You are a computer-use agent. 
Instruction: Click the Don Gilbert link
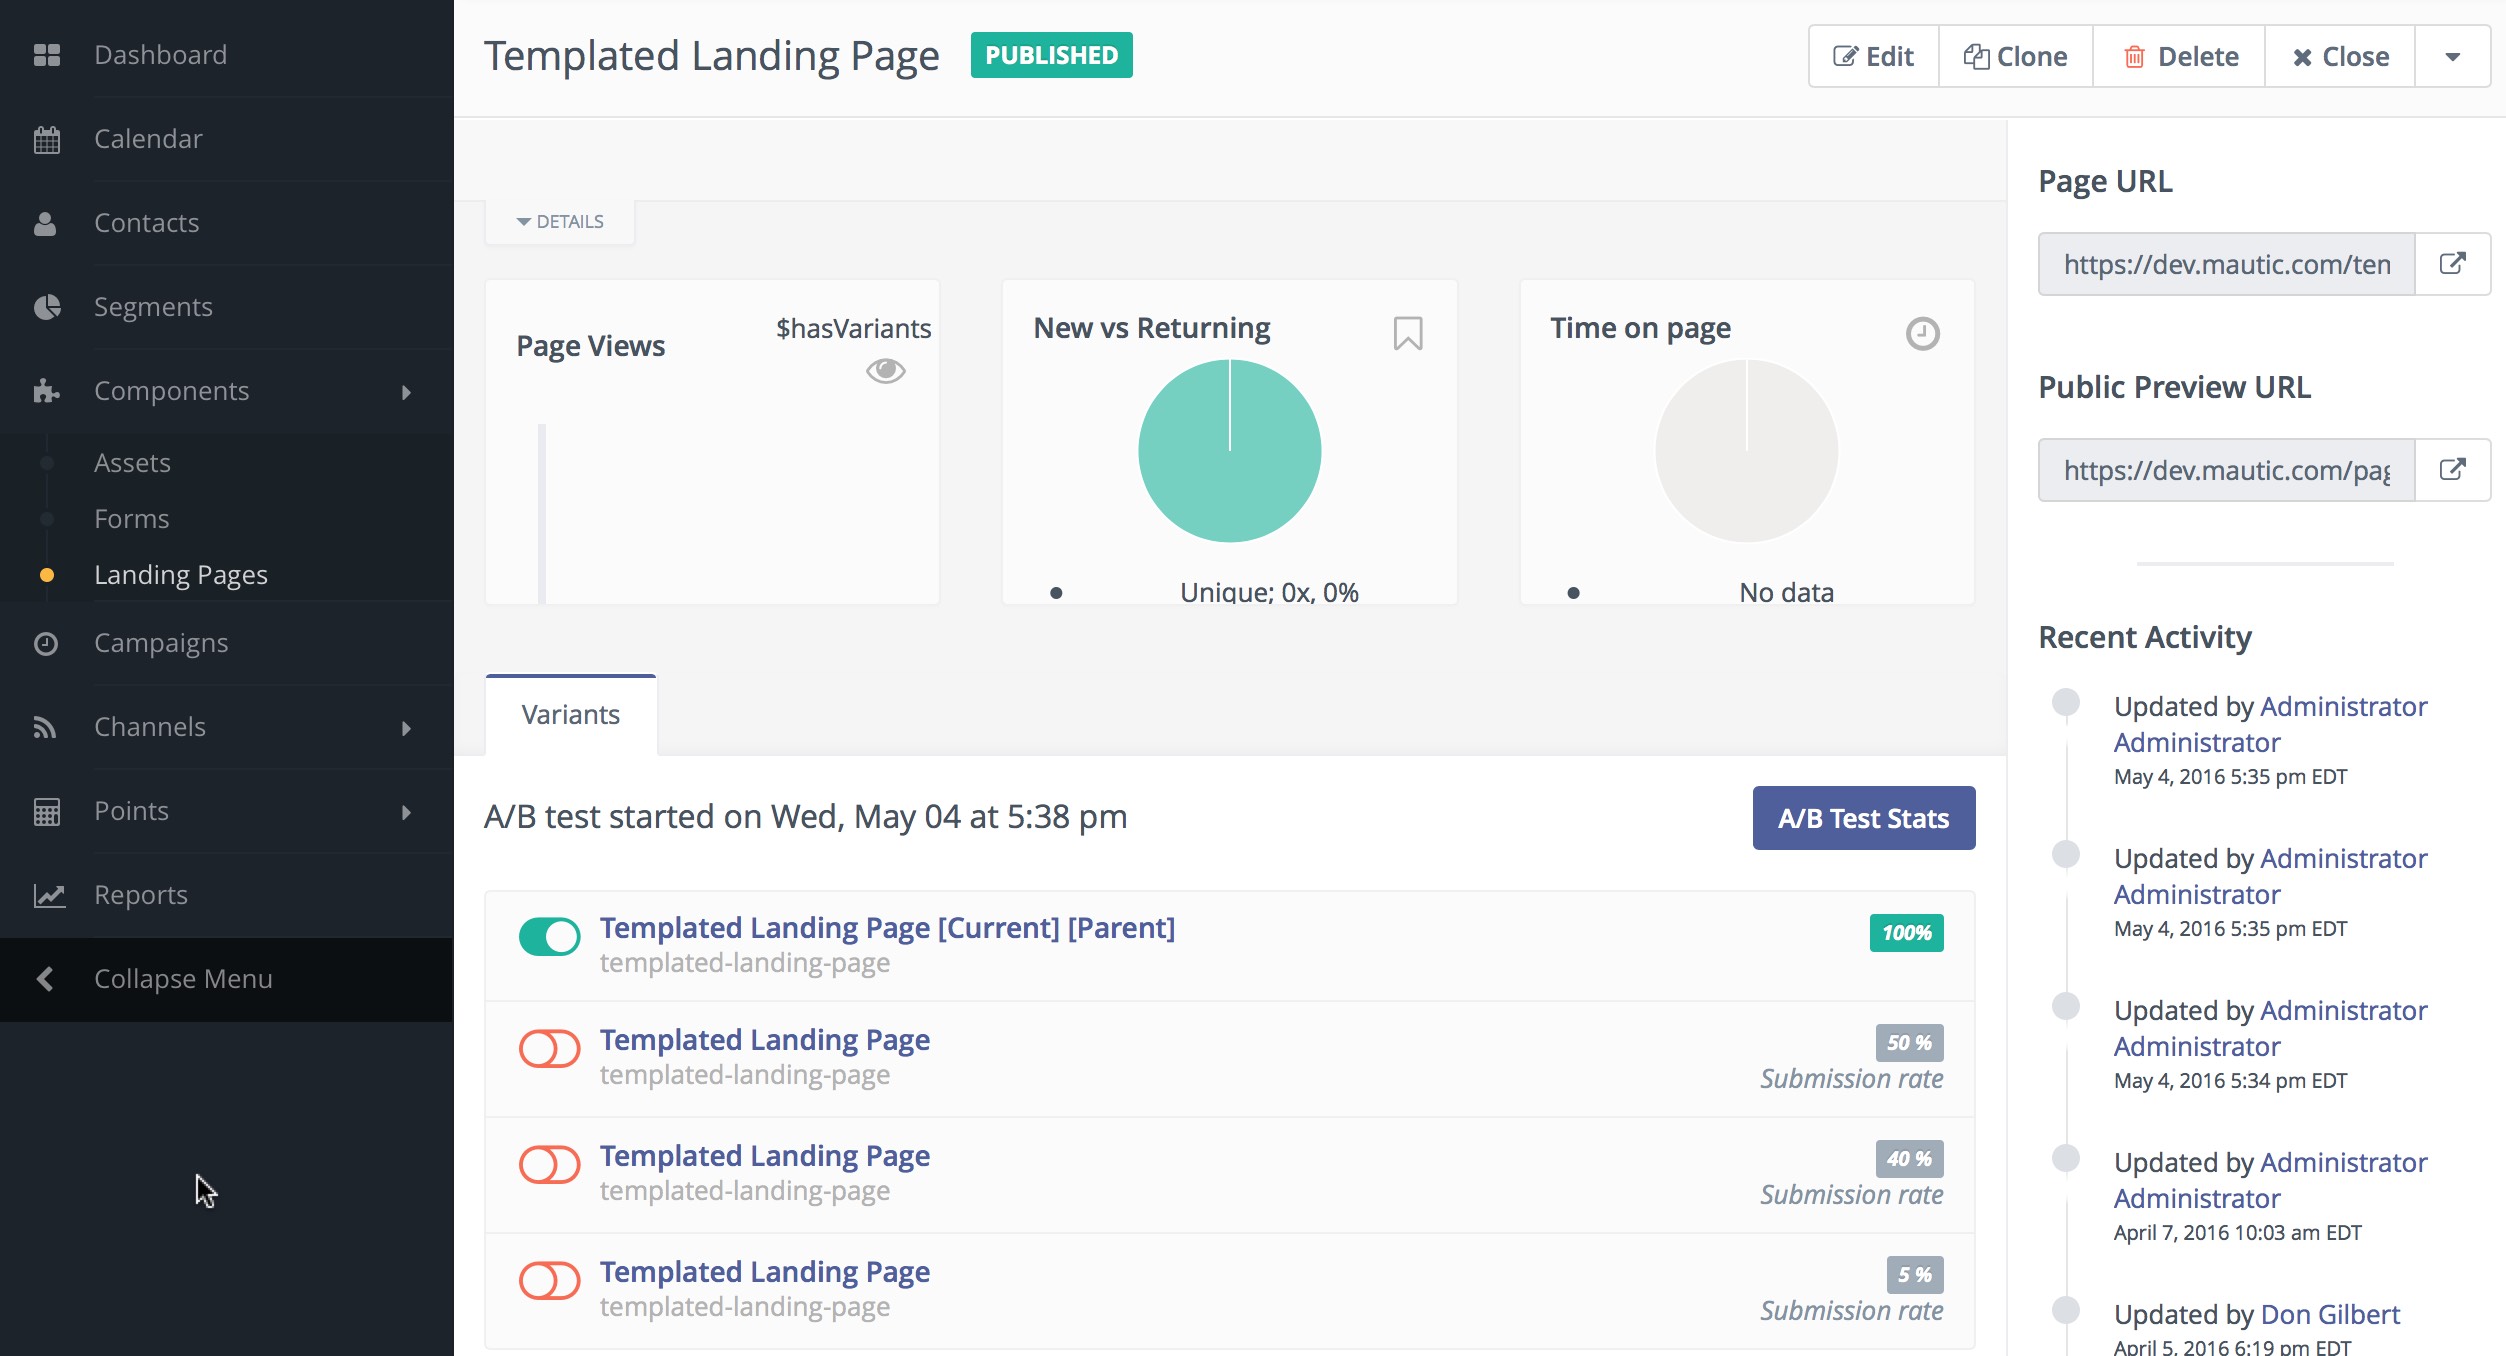point(2330,1314)
